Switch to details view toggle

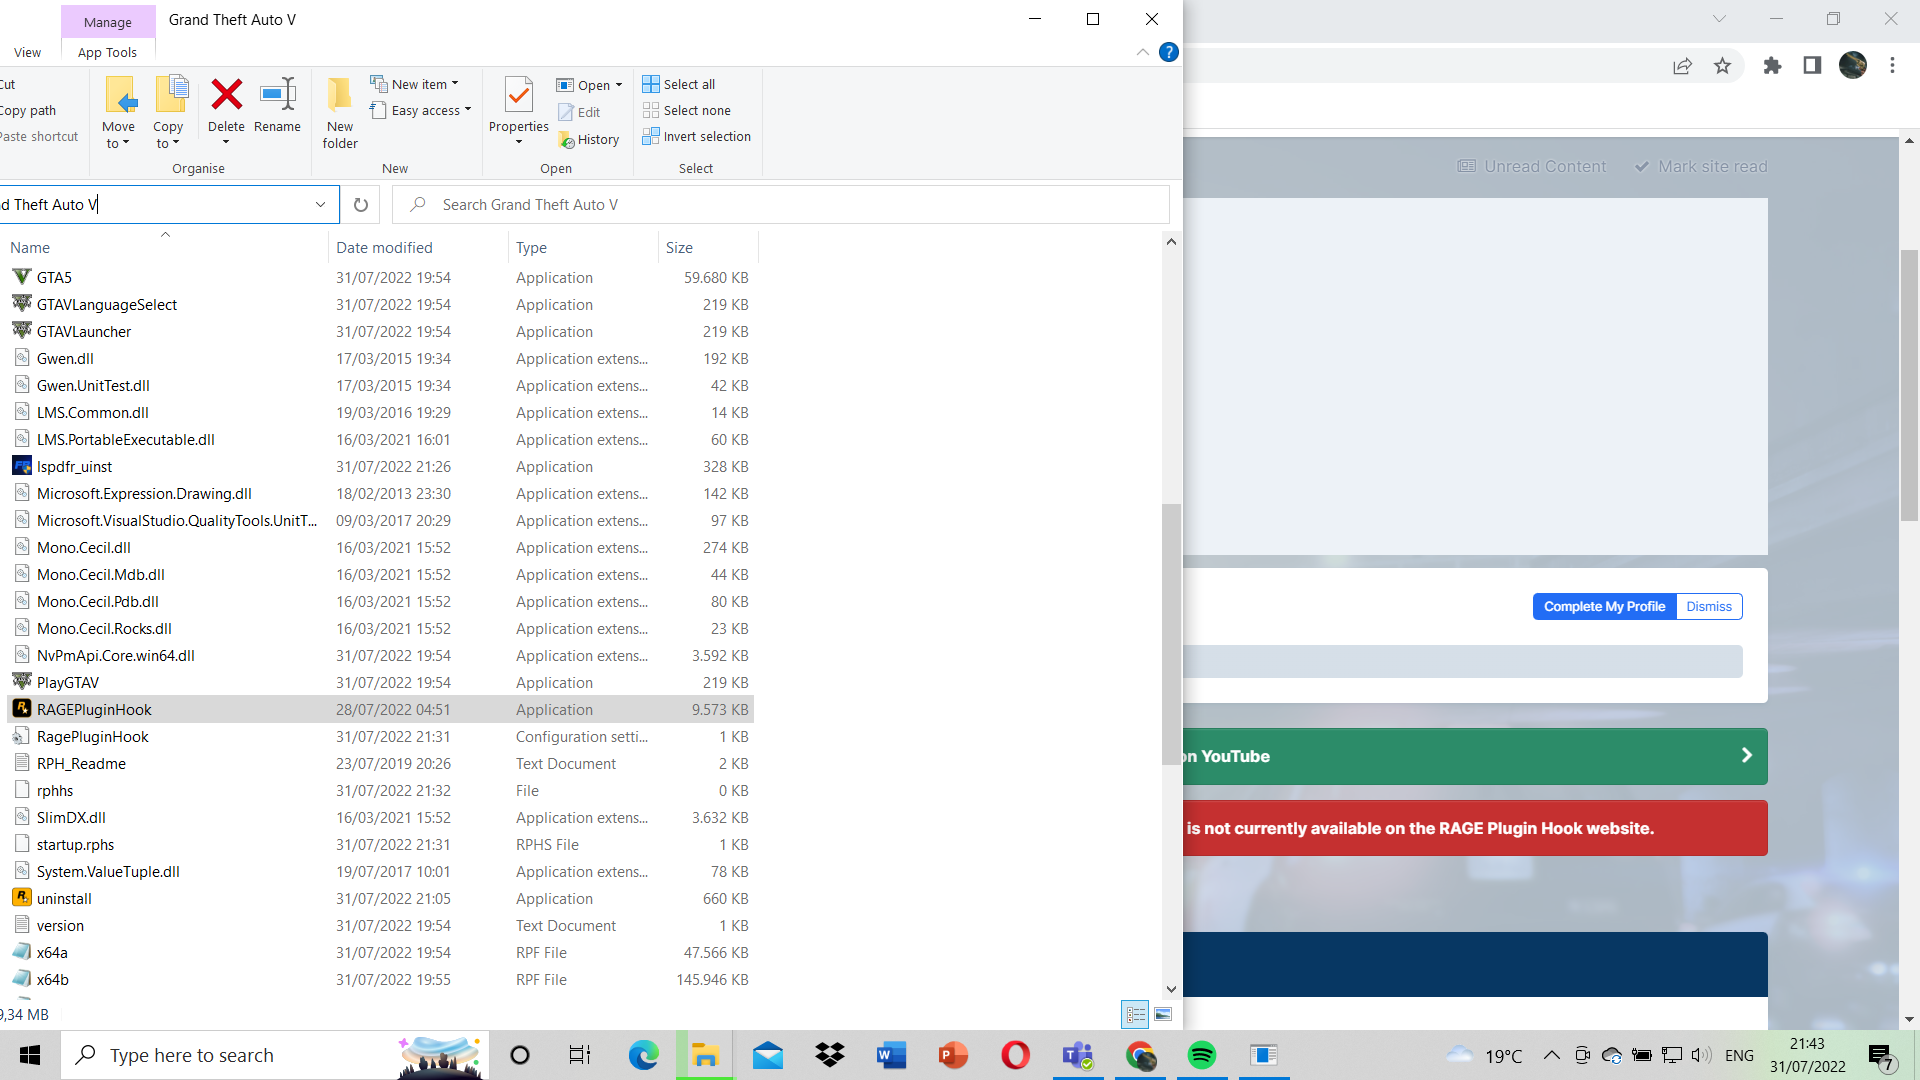(x=1136, y=1014)
